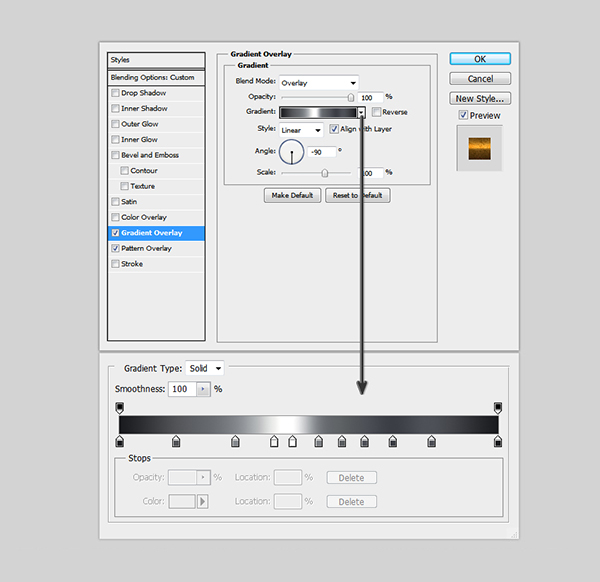
Task: Select the top-left opacity stop
Action: point(120,407)
